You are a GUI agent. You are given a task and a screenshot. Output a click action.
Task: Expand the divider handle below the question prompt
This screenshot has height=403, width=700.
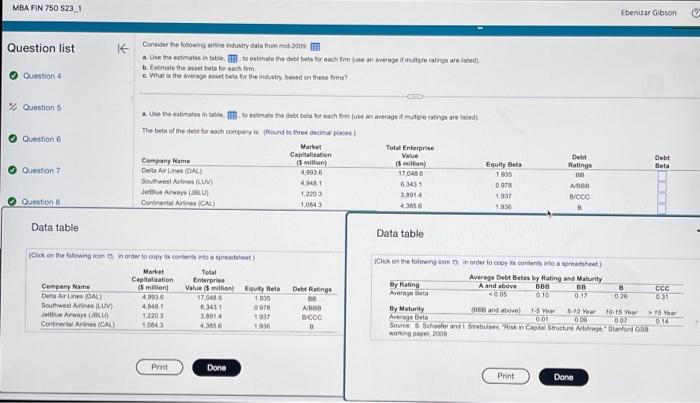[415, 96]
